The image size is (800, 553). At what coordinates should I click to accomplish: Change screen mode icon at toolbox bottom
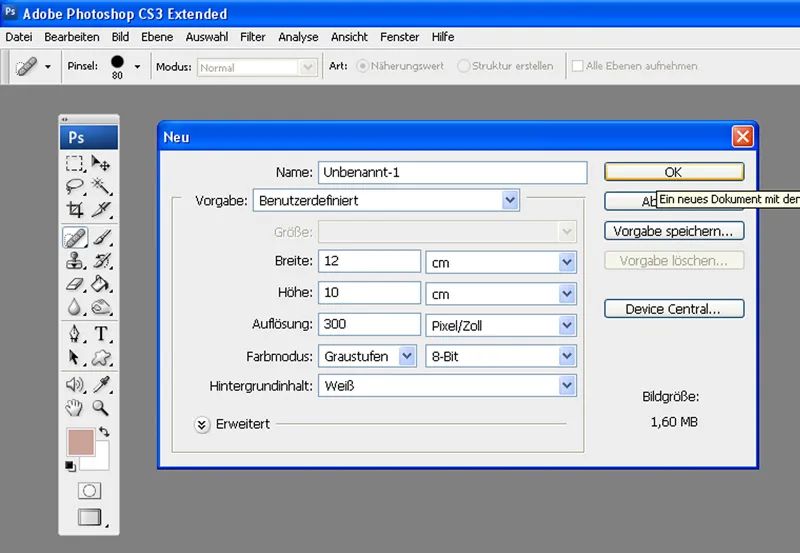[x=89, y=517]
